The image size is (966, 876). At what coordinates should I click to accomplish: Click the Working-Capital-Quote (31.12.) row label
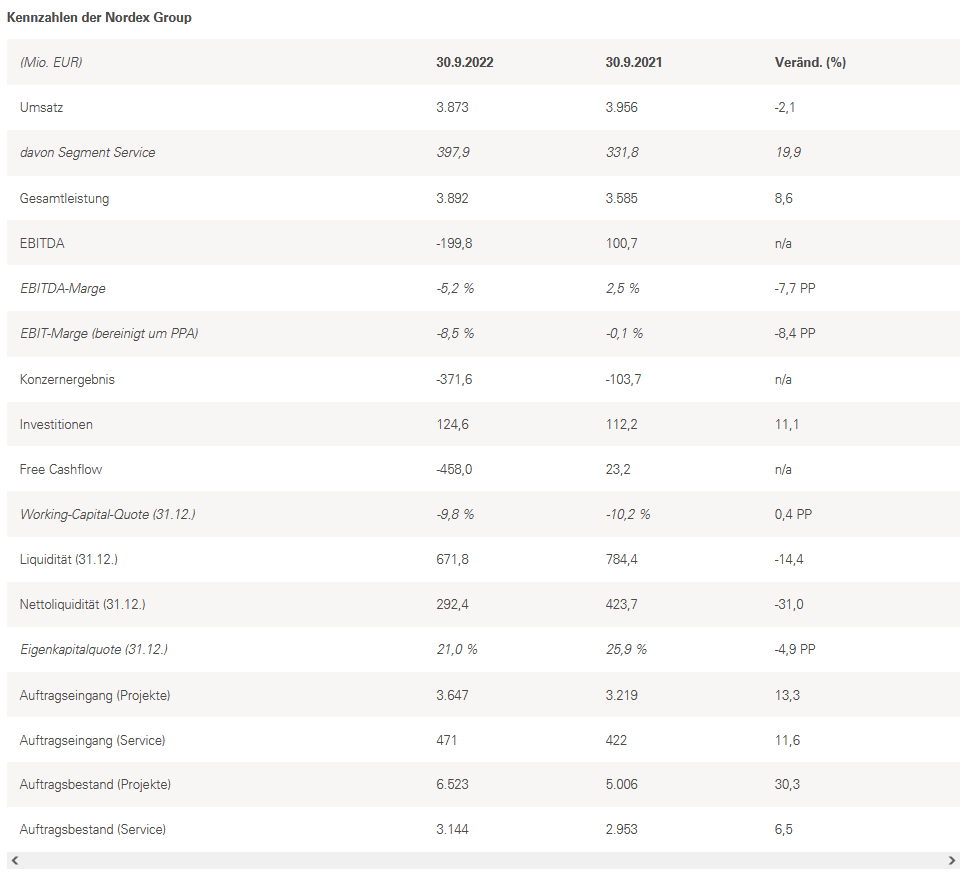click(x=108, y=514)
